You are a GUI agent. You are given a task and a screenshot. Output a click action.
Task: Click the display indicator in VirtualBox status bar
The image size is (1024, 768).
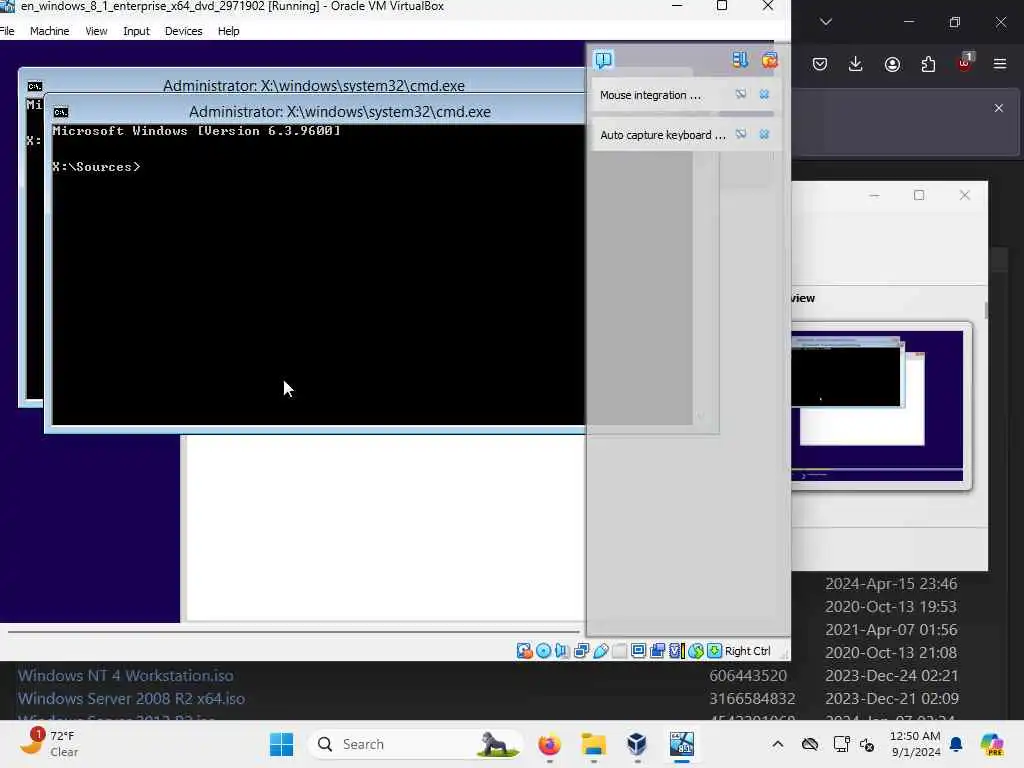638,650
